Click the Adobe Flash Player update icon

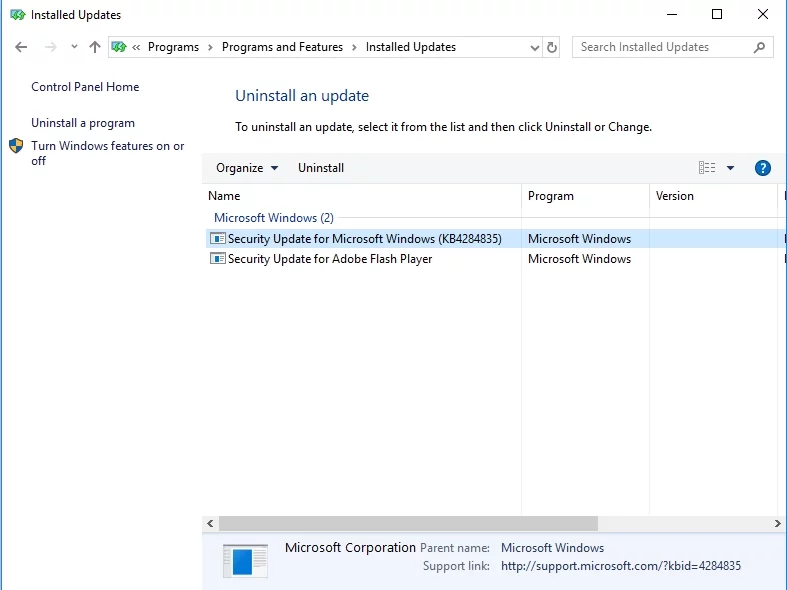tap(217, 259)
